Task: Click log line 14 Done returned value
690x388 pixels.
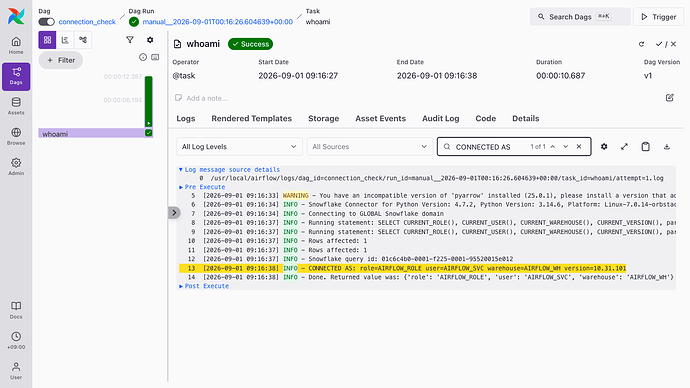Action: 427,277
